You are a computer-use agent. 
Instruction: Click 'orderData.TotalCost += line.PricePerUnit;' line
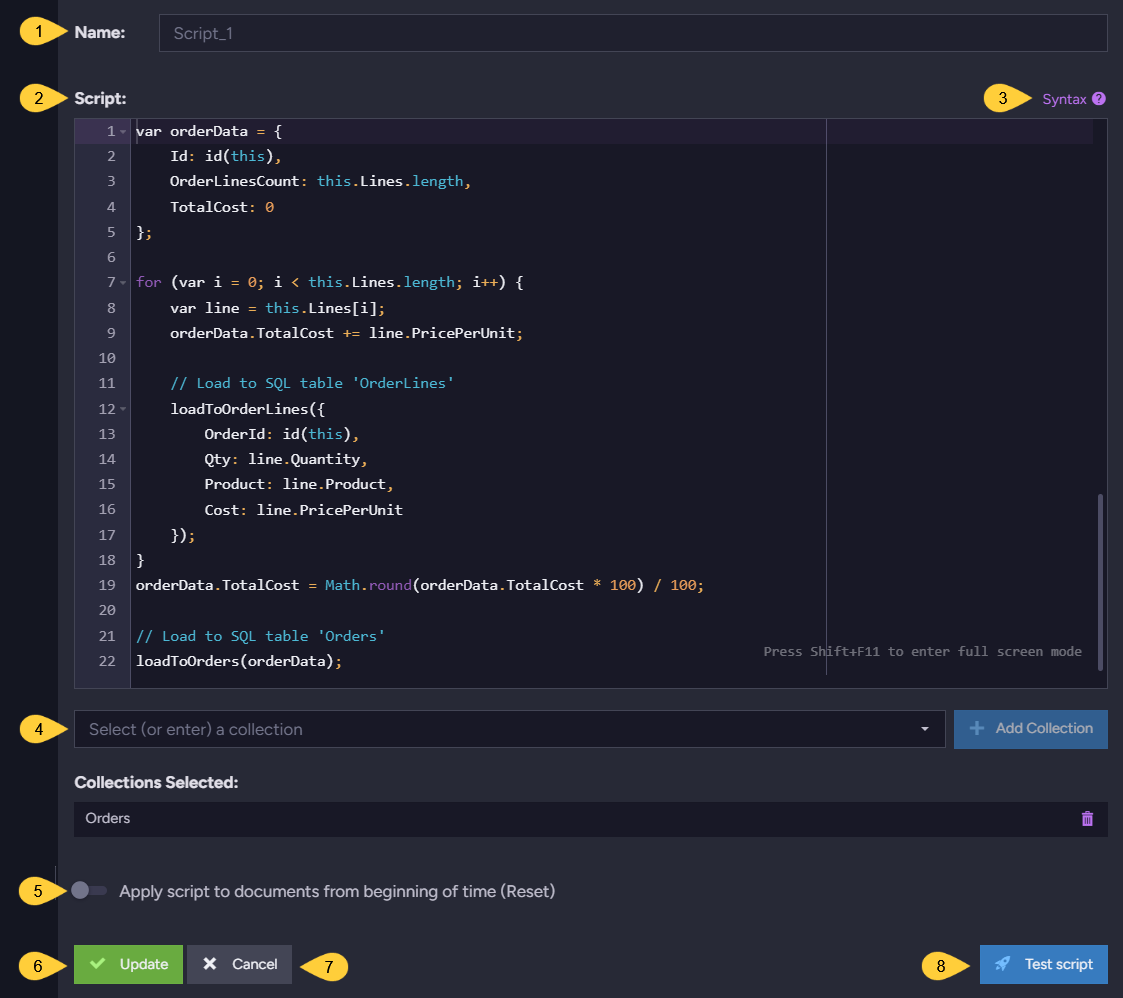click(x=347, y=333)
